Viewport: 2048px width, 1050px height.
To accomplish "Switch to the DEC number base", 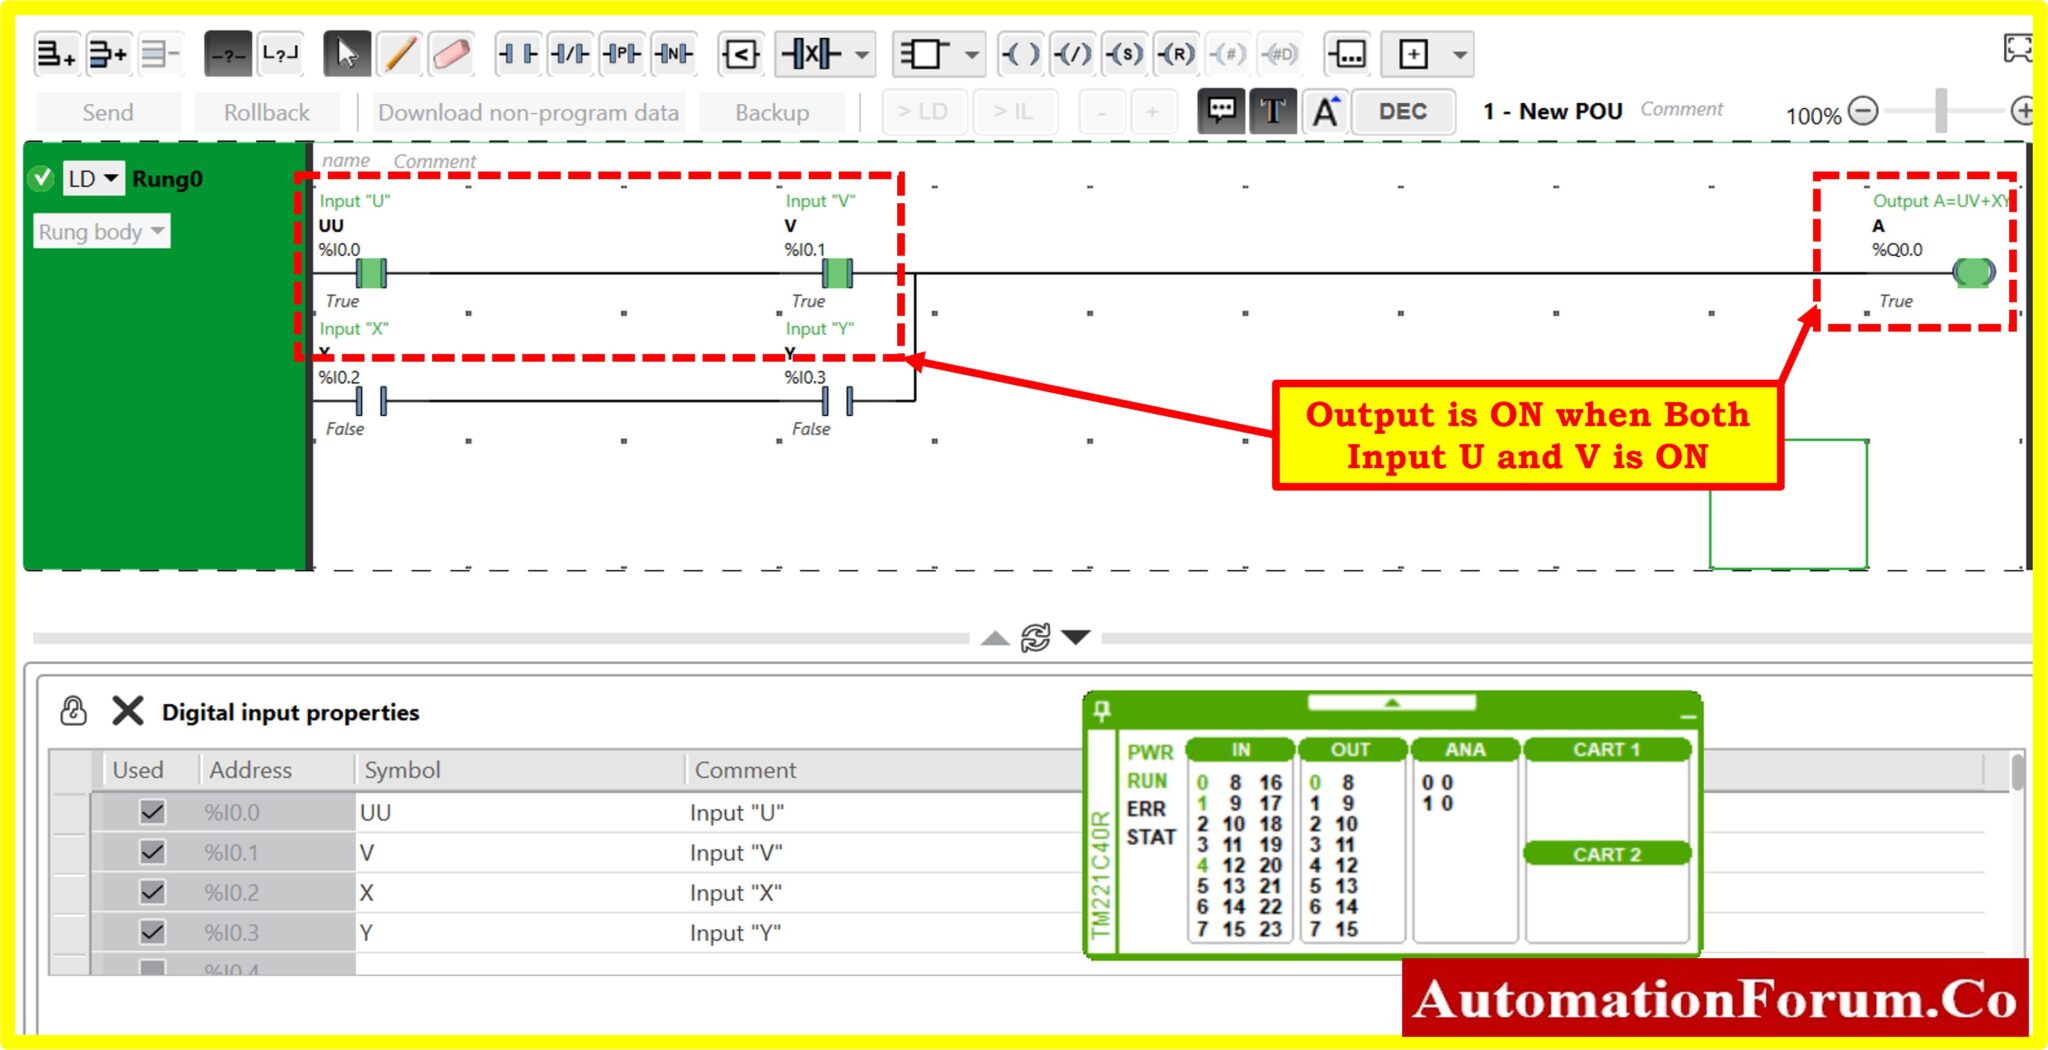I will 1404,112.
